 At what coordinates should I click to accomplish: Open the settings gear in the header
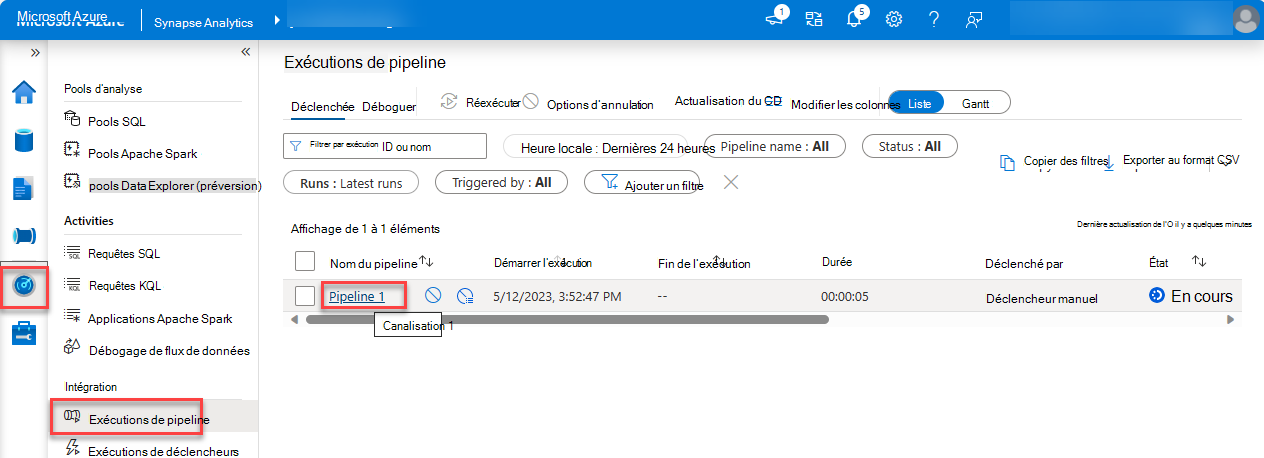point(894,19)
